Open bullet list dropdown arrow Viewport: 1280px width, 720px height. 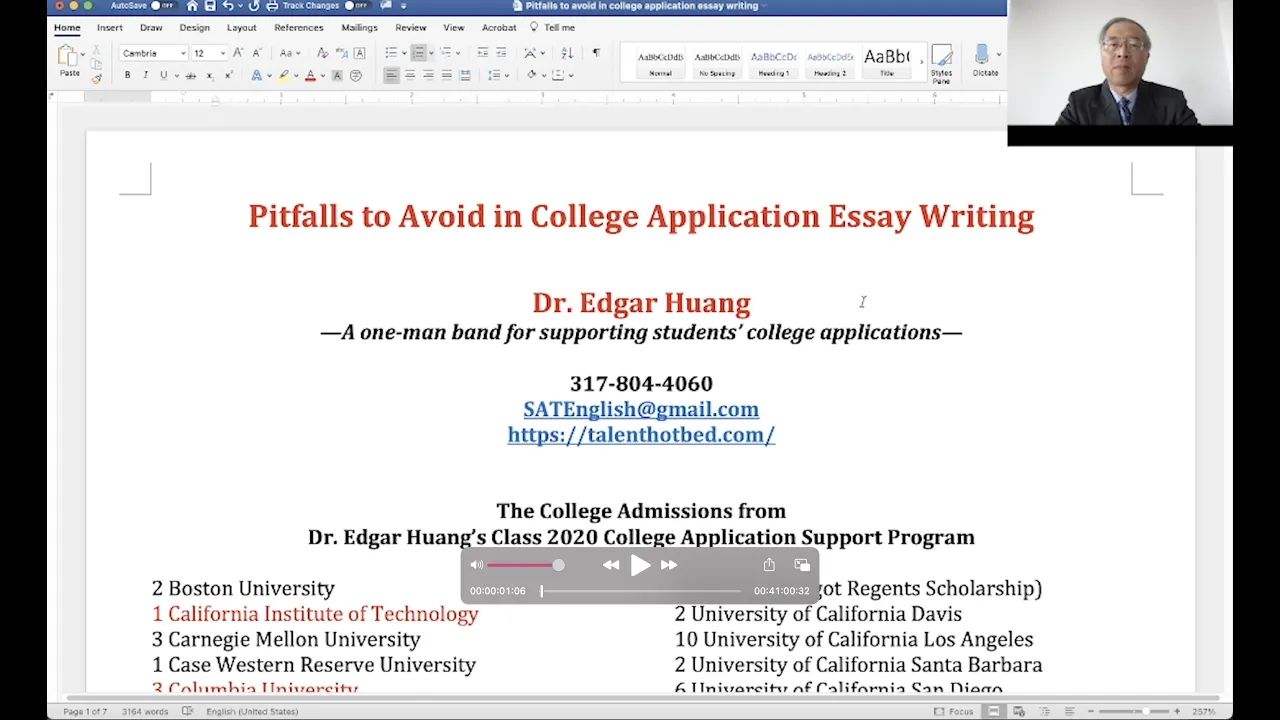click(403, 53)
